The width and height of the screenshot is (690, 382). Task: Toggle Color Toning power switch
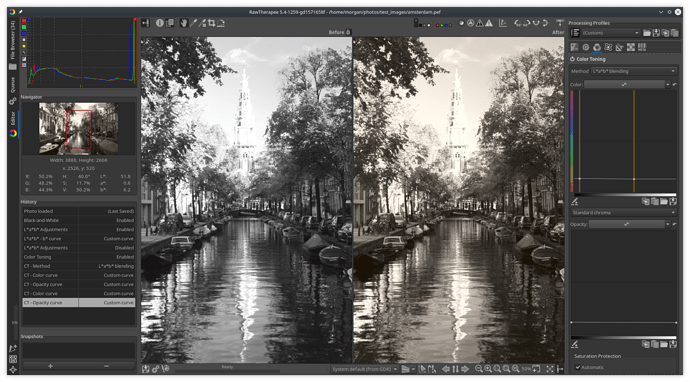coord(573,59)
